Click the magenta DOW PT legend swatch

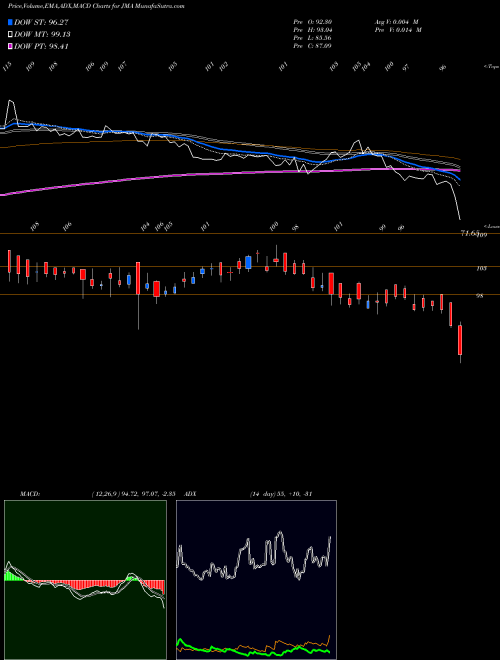point(10,46)
